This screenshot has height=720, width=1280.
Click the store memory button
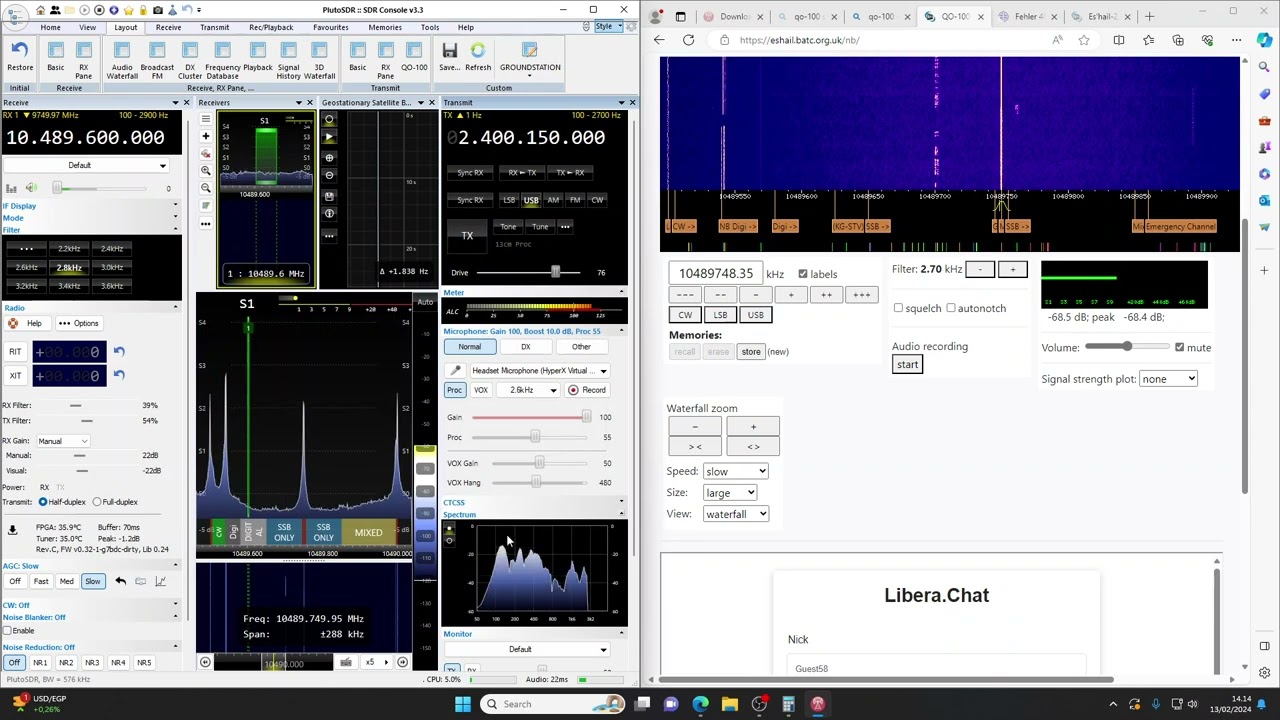pyautogui.click(x=751, y=352)
